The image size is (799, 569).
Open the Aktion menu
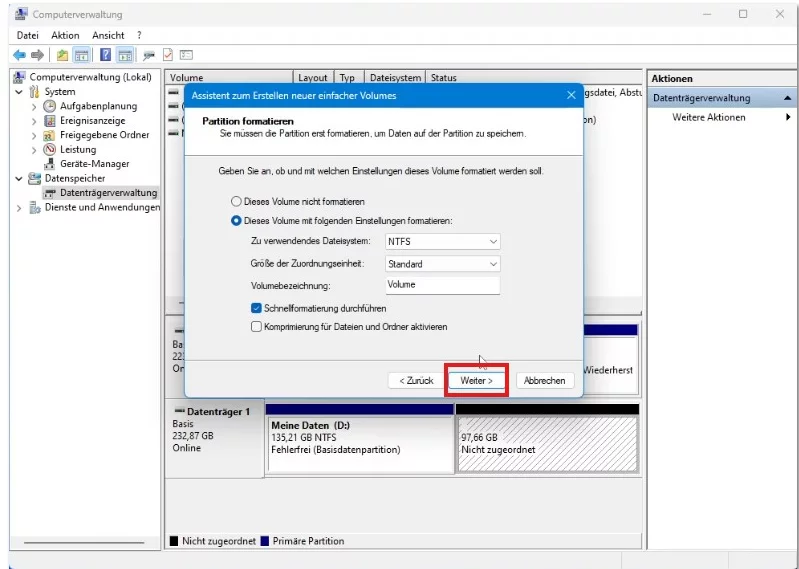[x=65, y=35]
